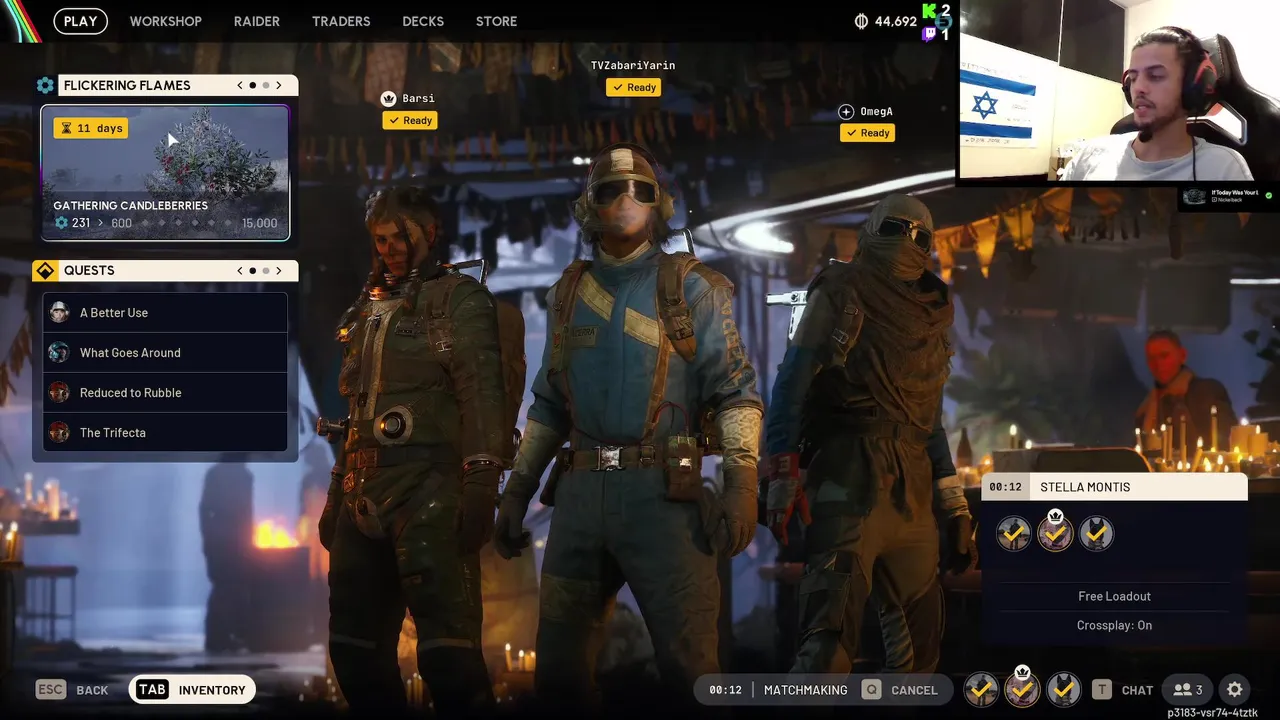Click the dog avatar in bottom bar
This screenshot has height=720, width=1280.
pos(1063,689)
